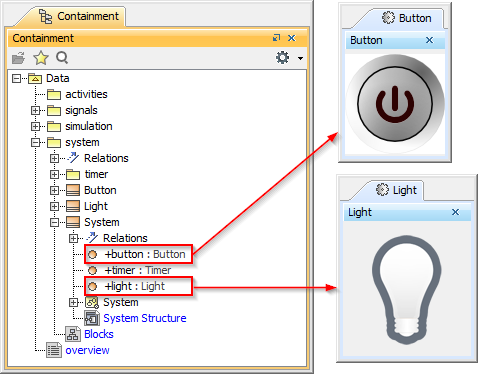Click the +light property circle icon

(92, 286)
